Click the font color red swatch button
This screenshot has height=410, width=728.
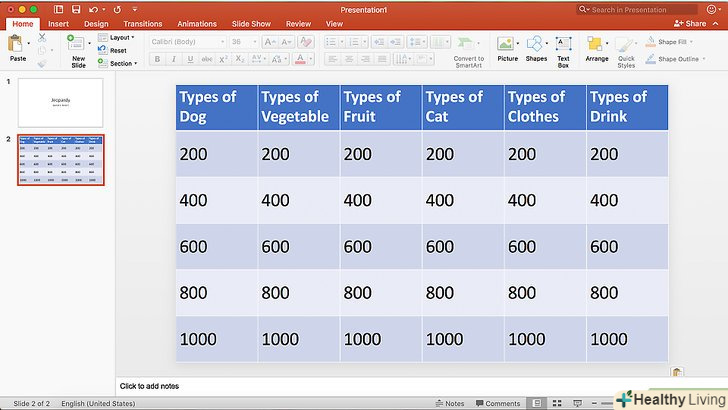pyautogui.click(x=300, y=59)
